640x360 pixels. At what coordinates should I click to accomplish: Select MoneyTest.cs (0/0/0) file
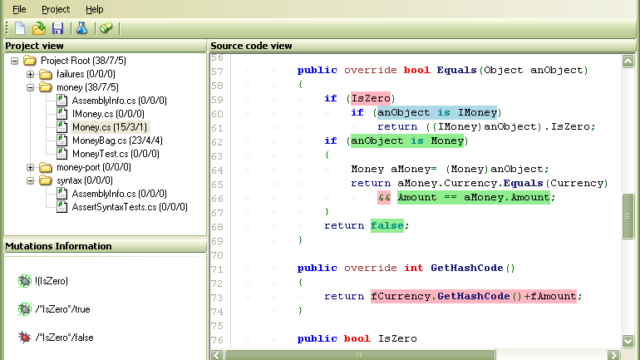pyautogui.click(x=116, y=154)
